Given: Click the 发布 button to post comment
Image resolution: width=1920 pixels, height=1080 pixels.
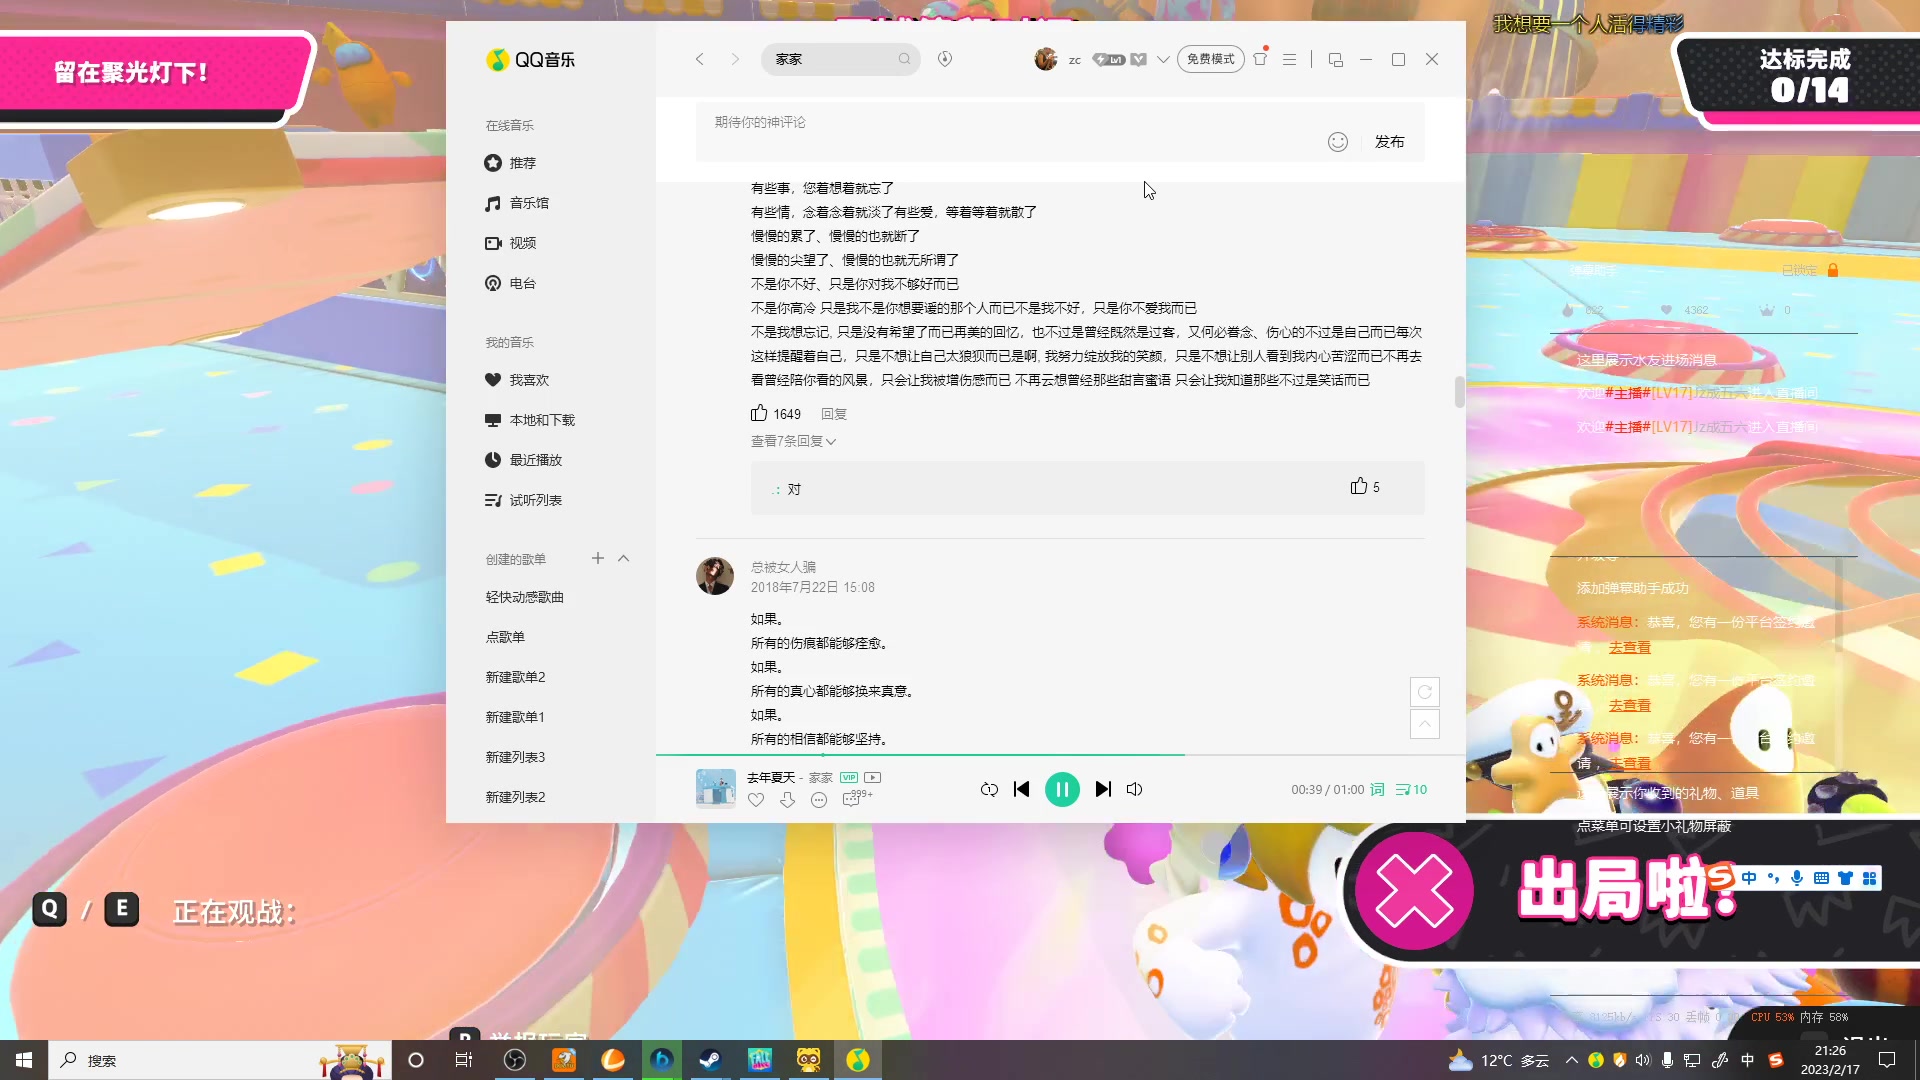Looking at the screenshot, I should click(x=1389, y=142).
